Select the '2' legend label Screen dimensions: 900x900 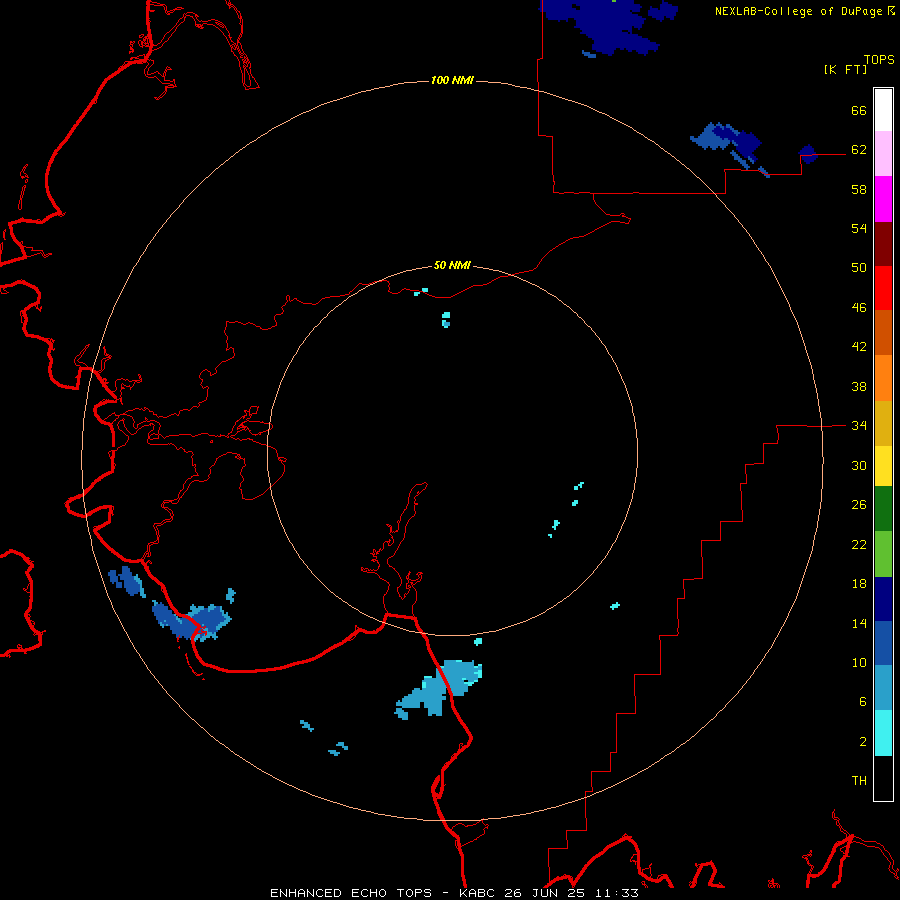[x=863, y=741]
